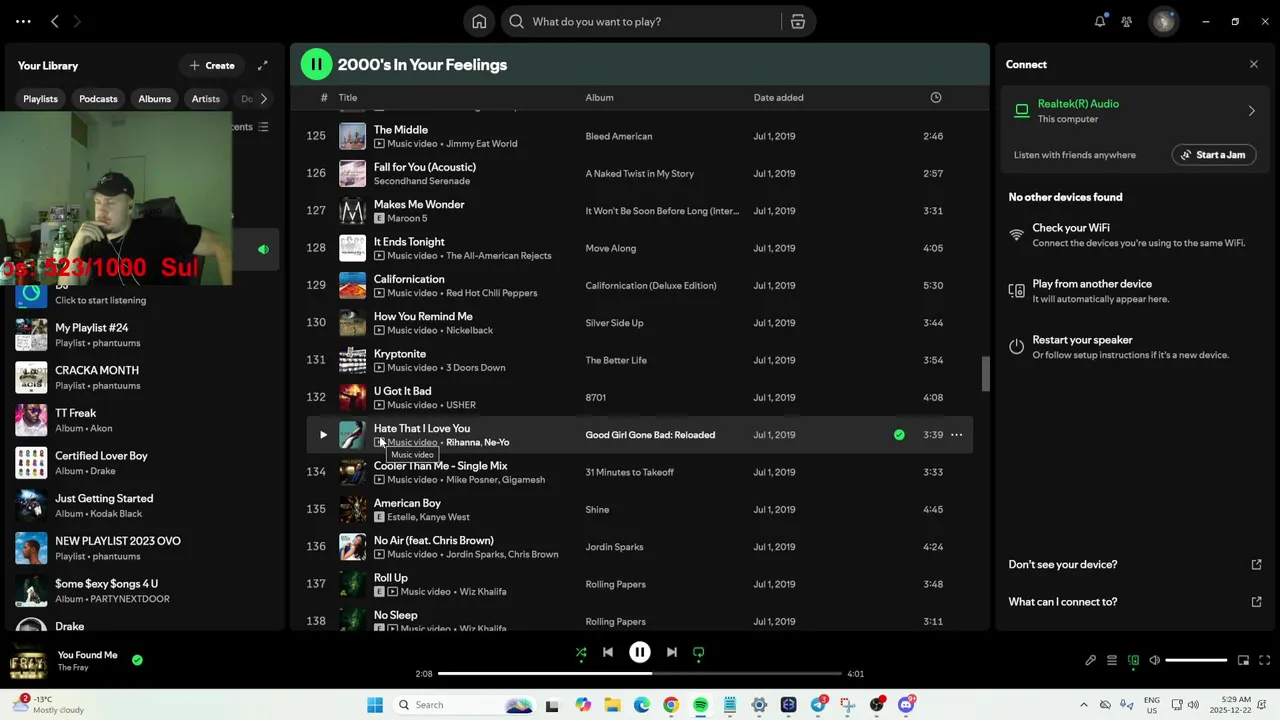
Task: Toggle repeat mode
Action: [x=699, y=652]
